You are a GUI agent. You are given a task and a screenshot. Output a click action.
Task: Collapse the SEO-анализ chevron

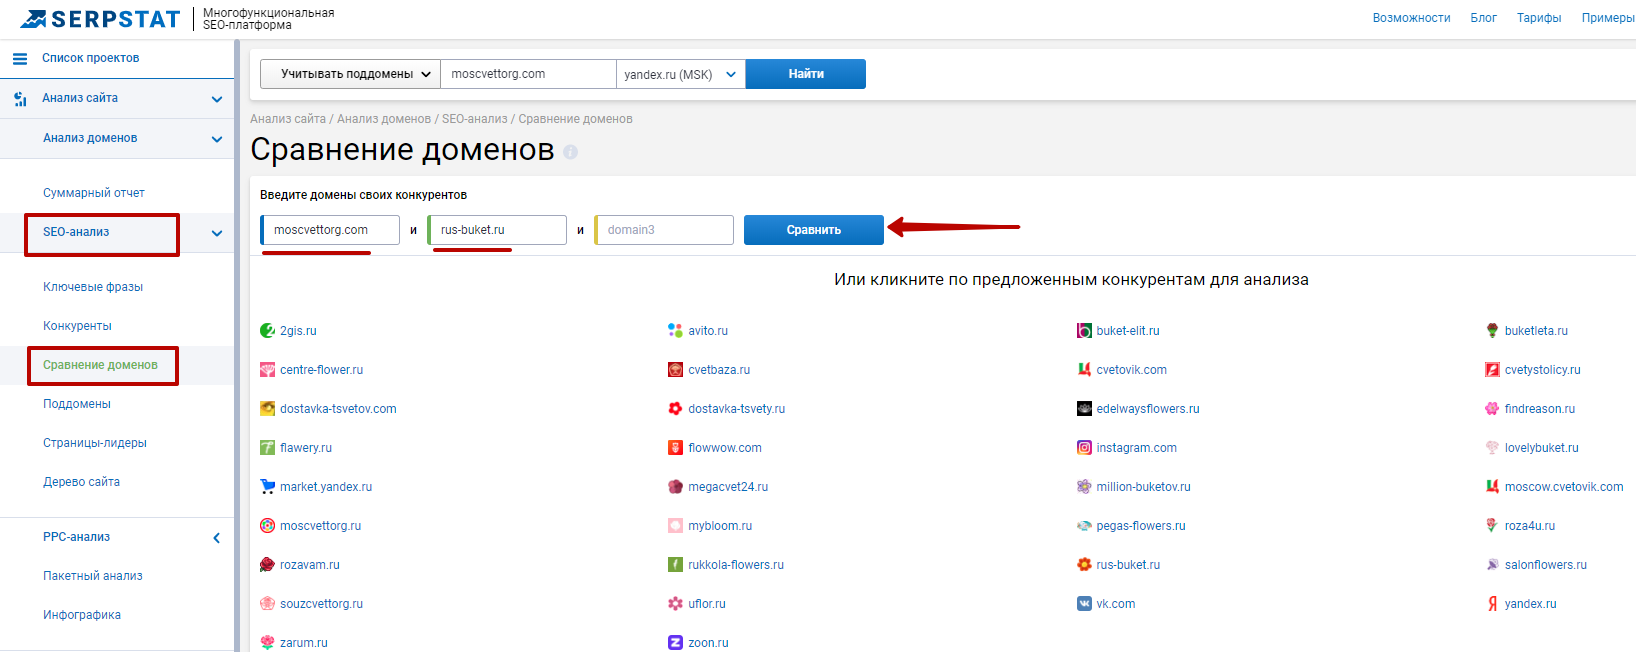click(x=217, y=234)
